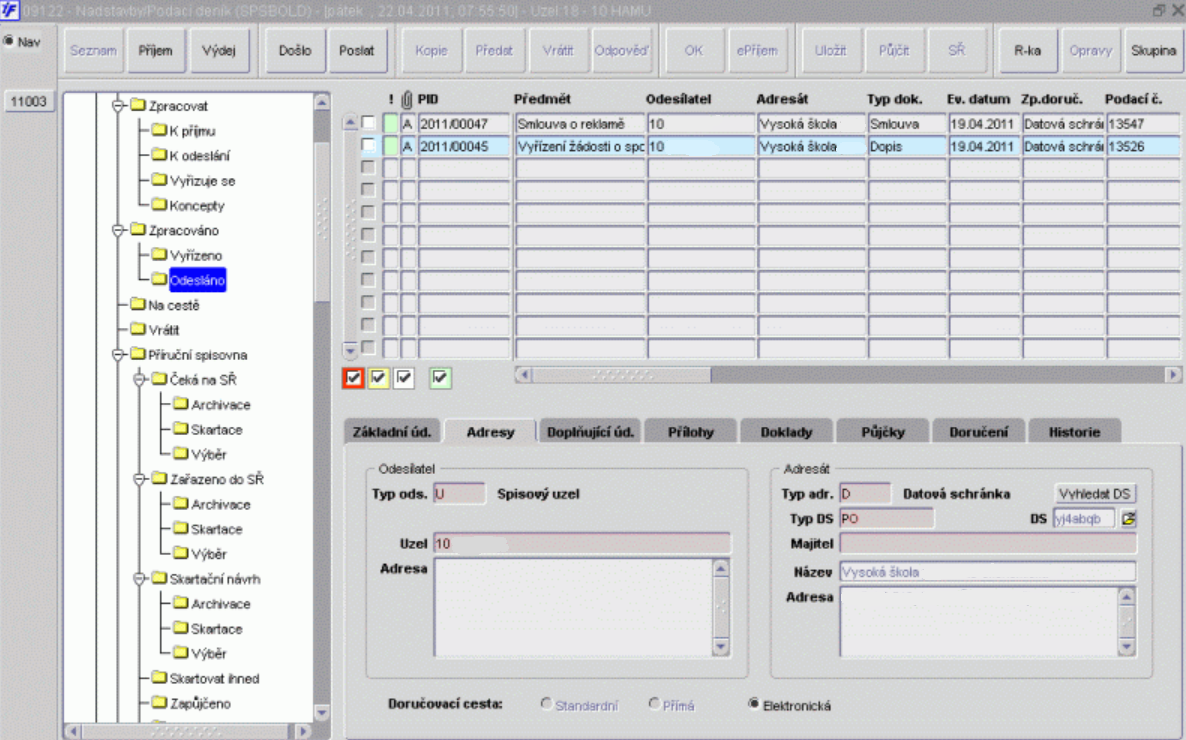Click the restore window icon in title bar
The height and width of the screenshot is (740, 1186).
click(x=1159, y=11)
